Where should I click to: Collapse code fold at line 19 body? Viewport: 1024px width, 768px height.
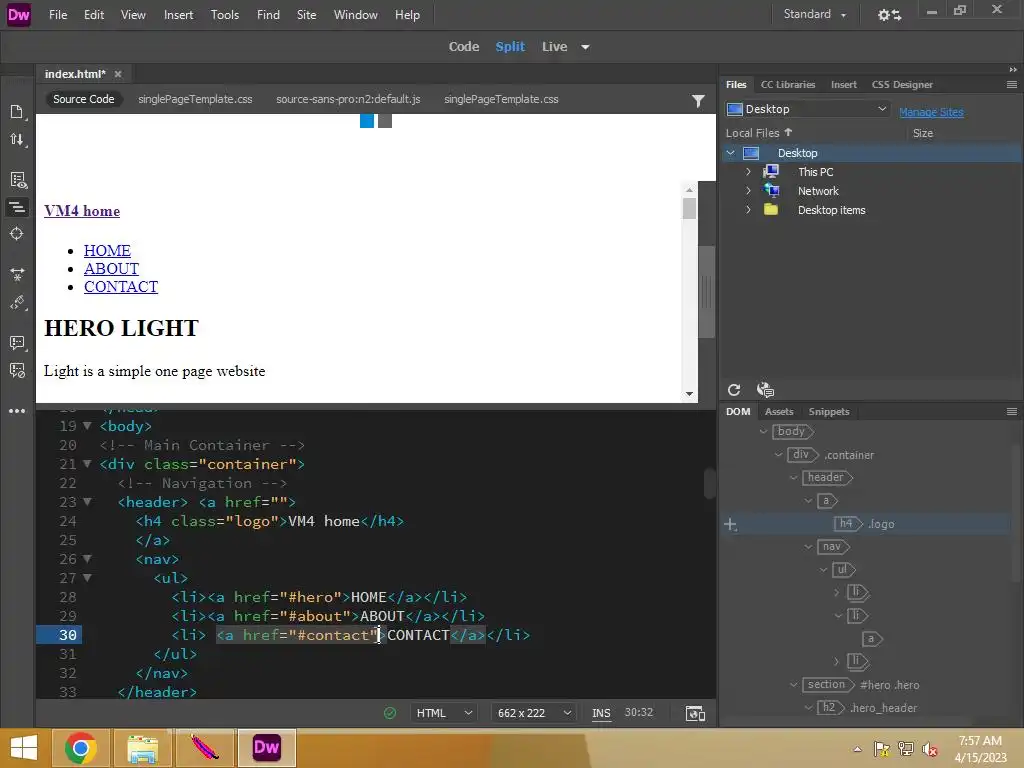pyautogui.click(x=87, y=426)
